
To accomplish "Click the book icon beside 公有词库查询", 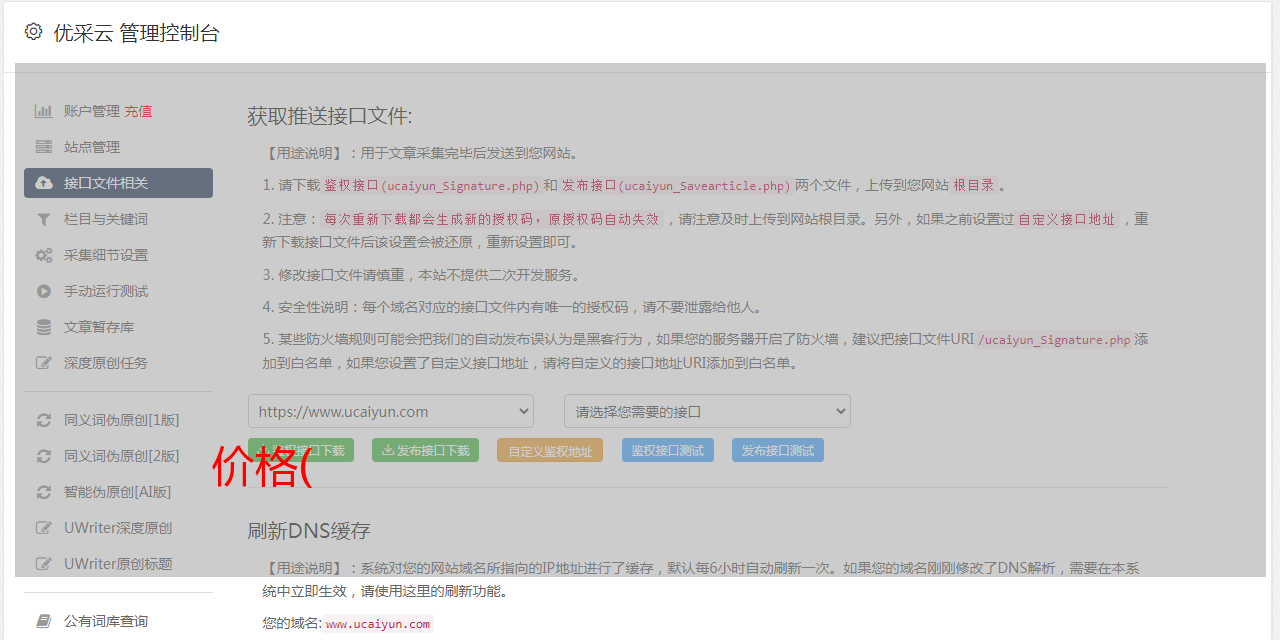I will tap(44, 621).
